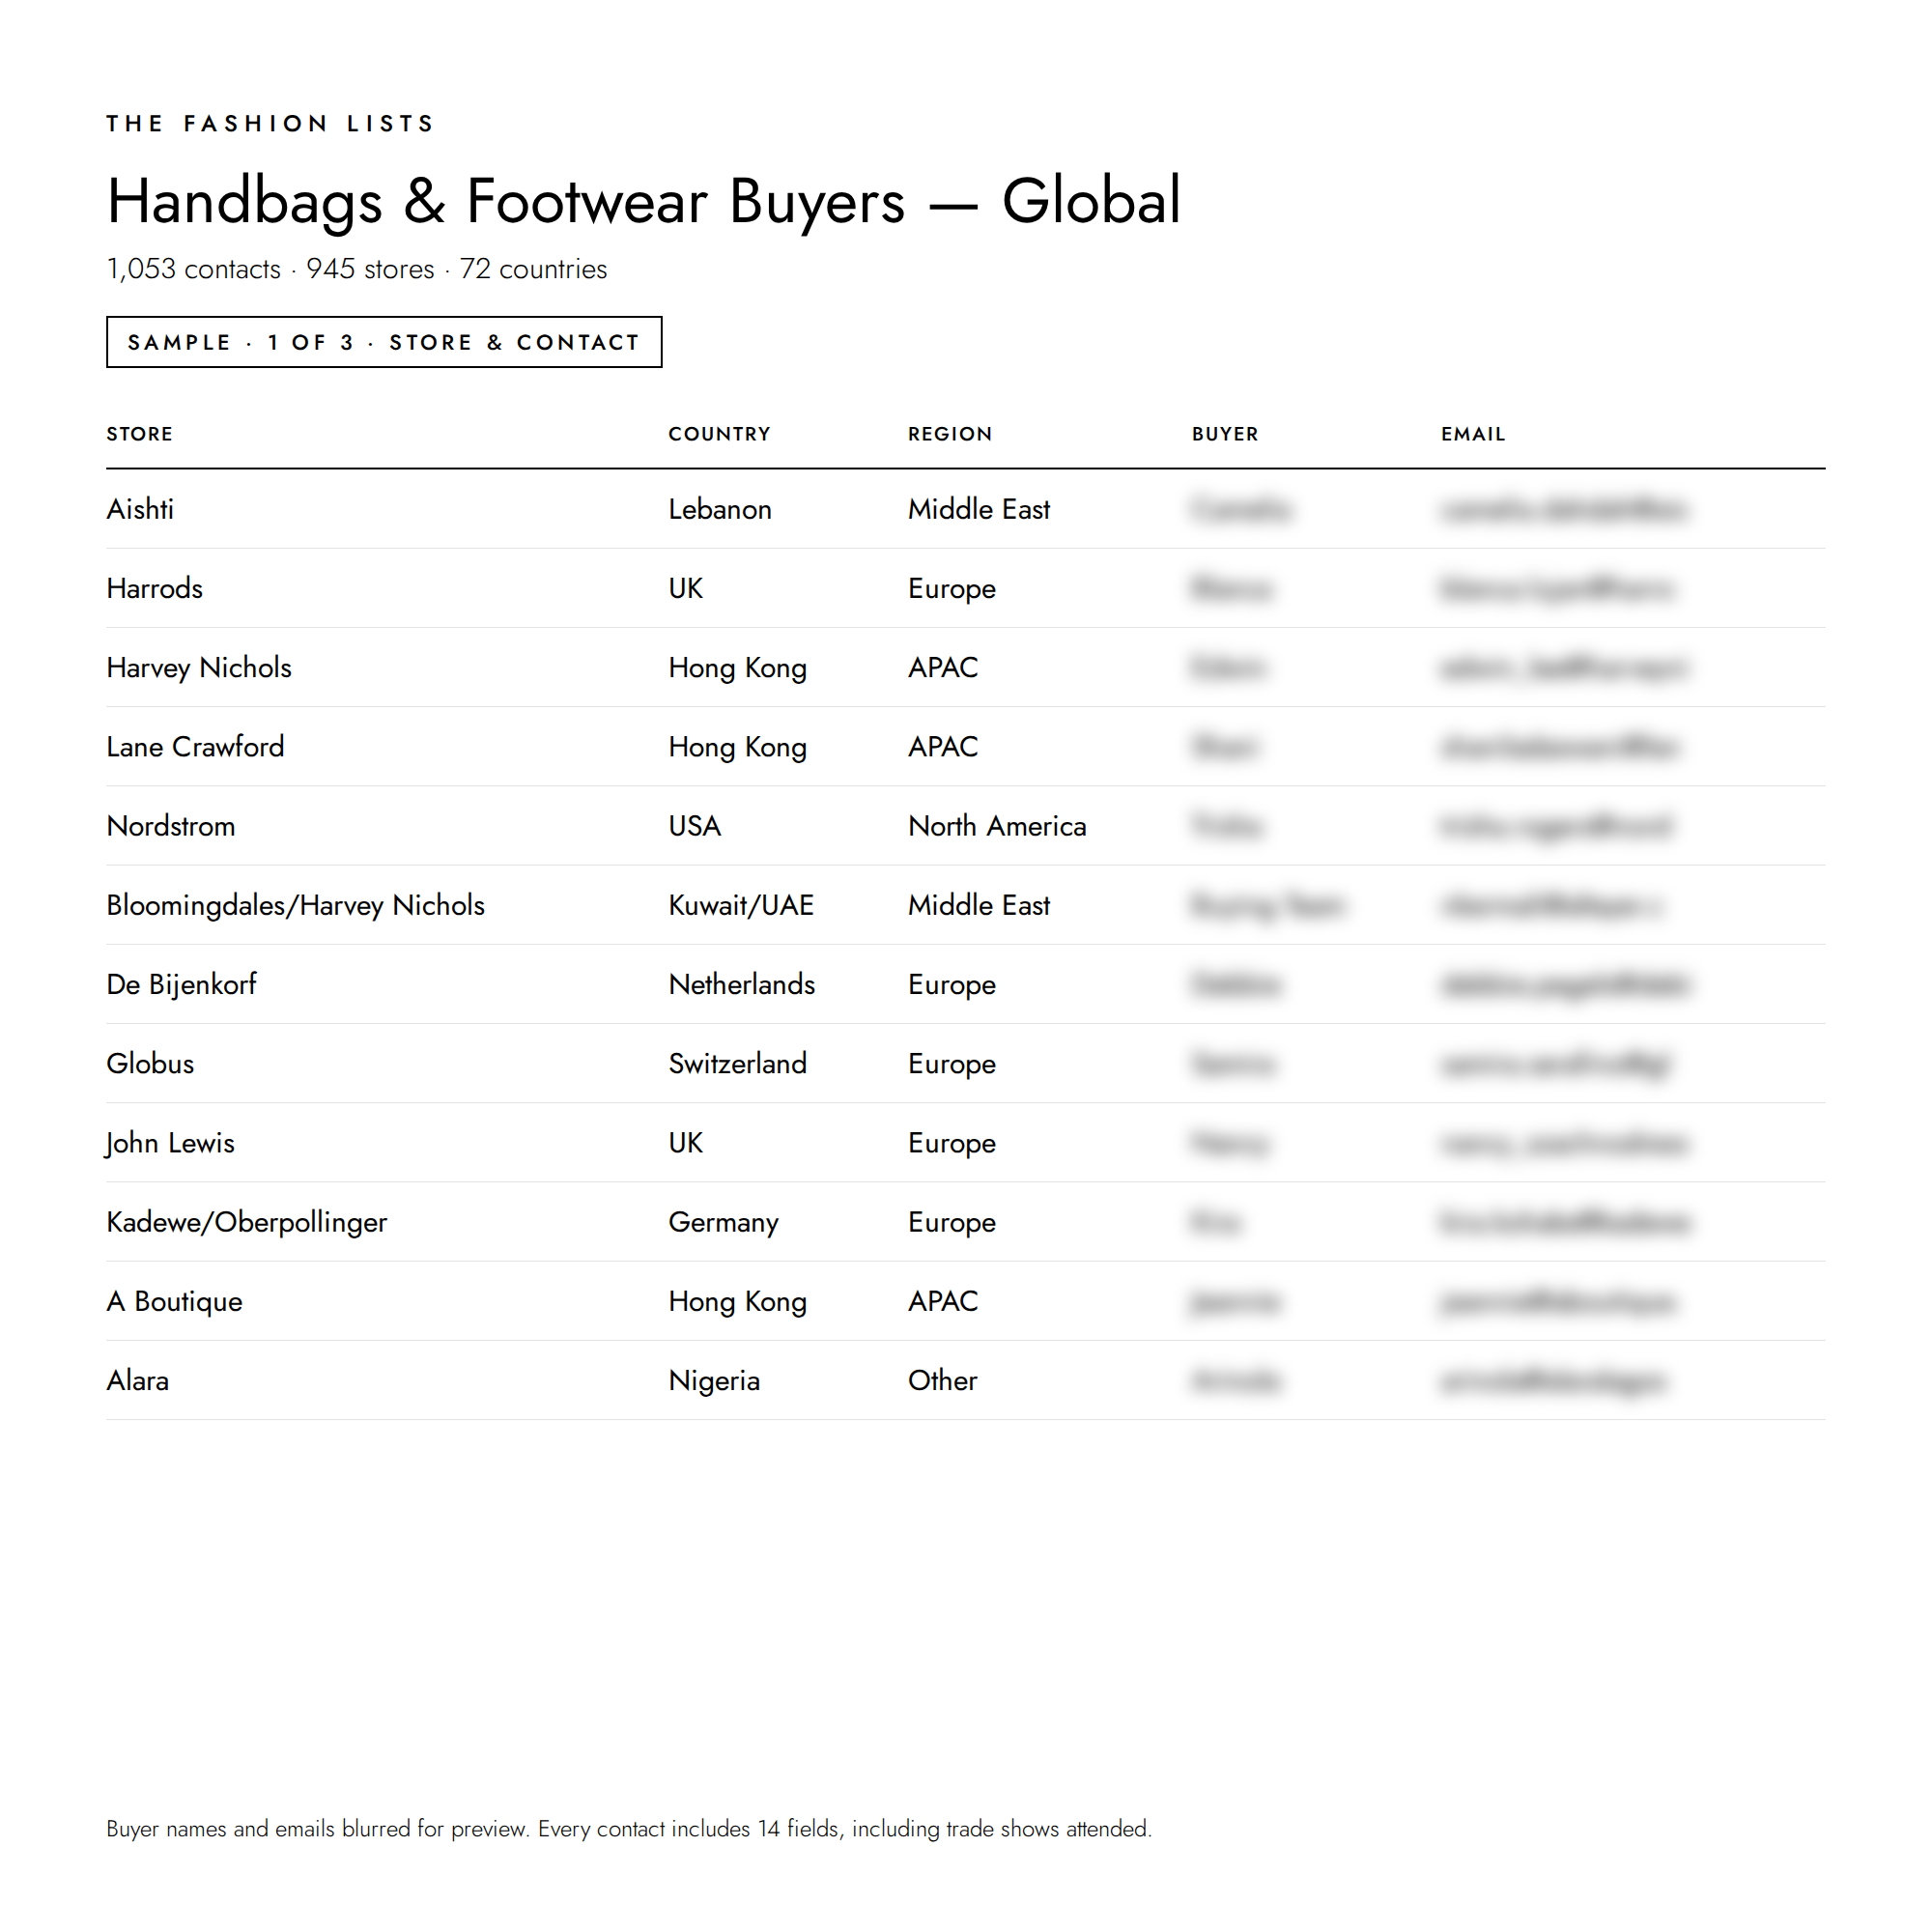Click the Germany country cell
This screenshot has width=1932, height=1932.
pyautogui.click(x=723, y=1222)
